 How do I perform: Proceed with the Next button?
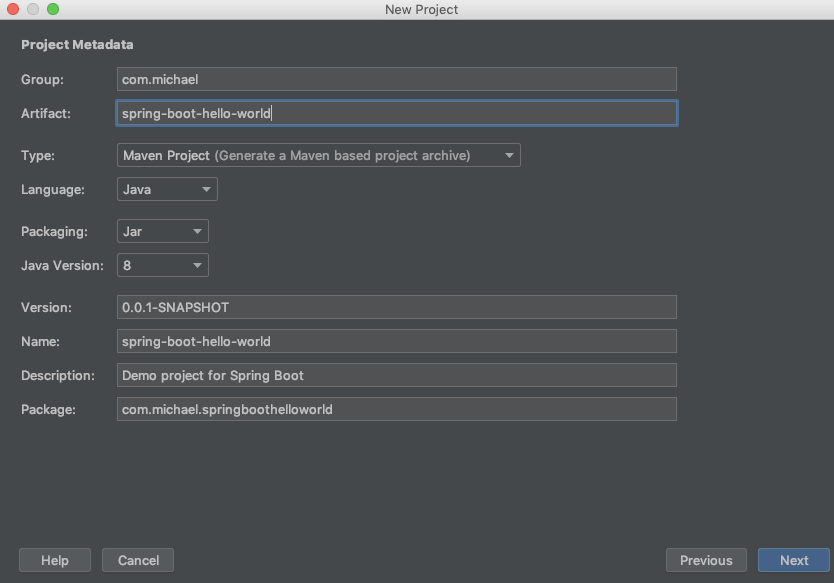tap(794, 560)
